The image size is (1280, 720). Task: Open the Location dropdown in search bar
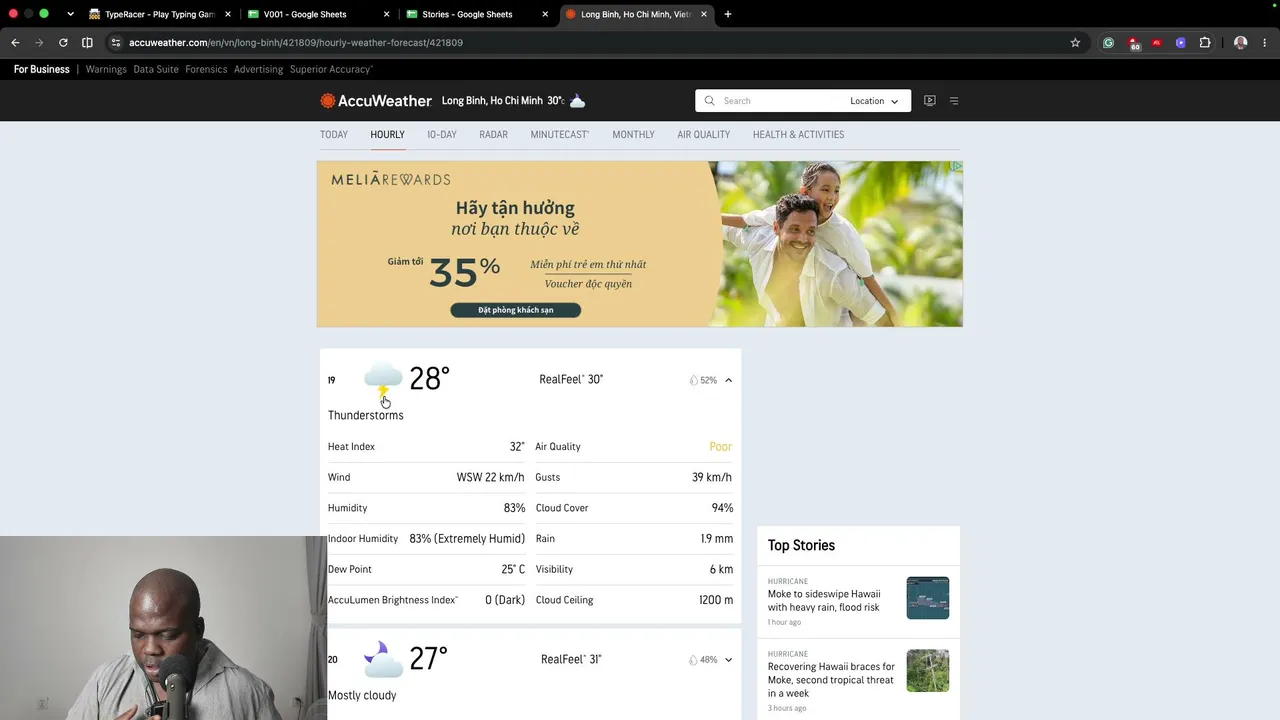pos(874,101)
